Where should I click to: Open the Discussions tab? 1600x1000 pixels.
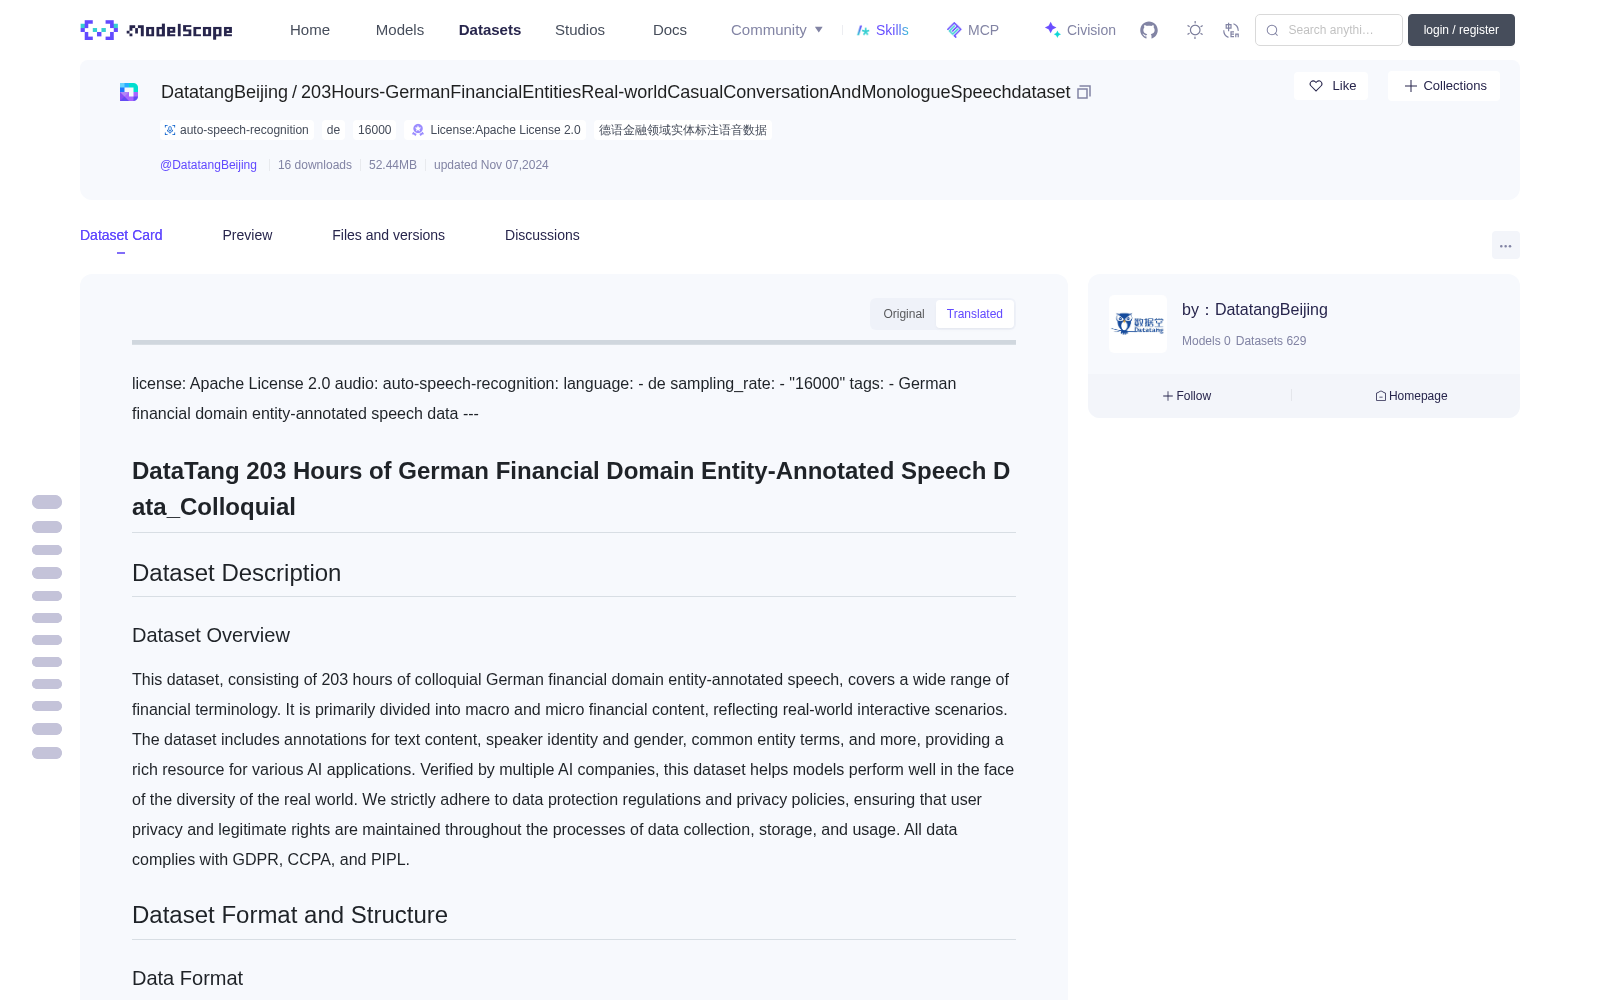542,235
